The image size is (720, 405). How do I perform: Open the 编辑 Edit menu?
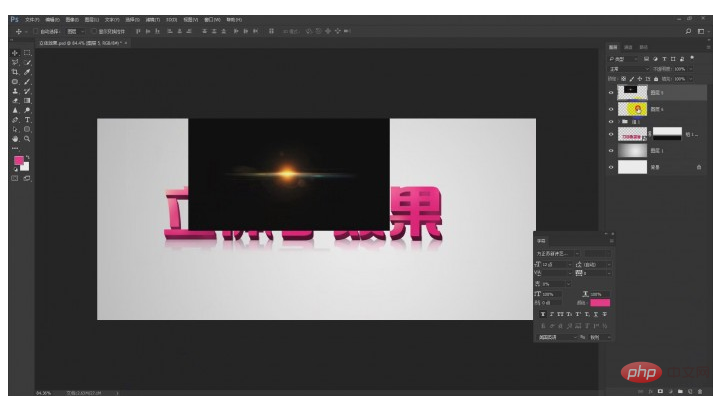point(52,20)
